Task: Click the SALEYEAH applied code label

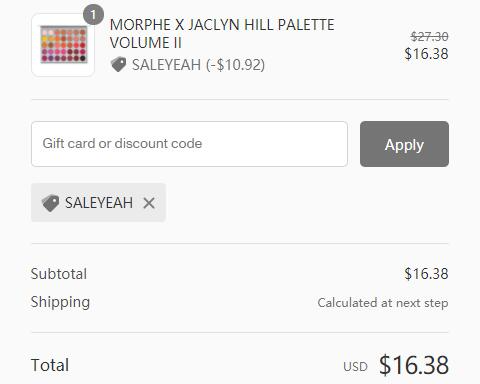Action: tap(99, 203)
